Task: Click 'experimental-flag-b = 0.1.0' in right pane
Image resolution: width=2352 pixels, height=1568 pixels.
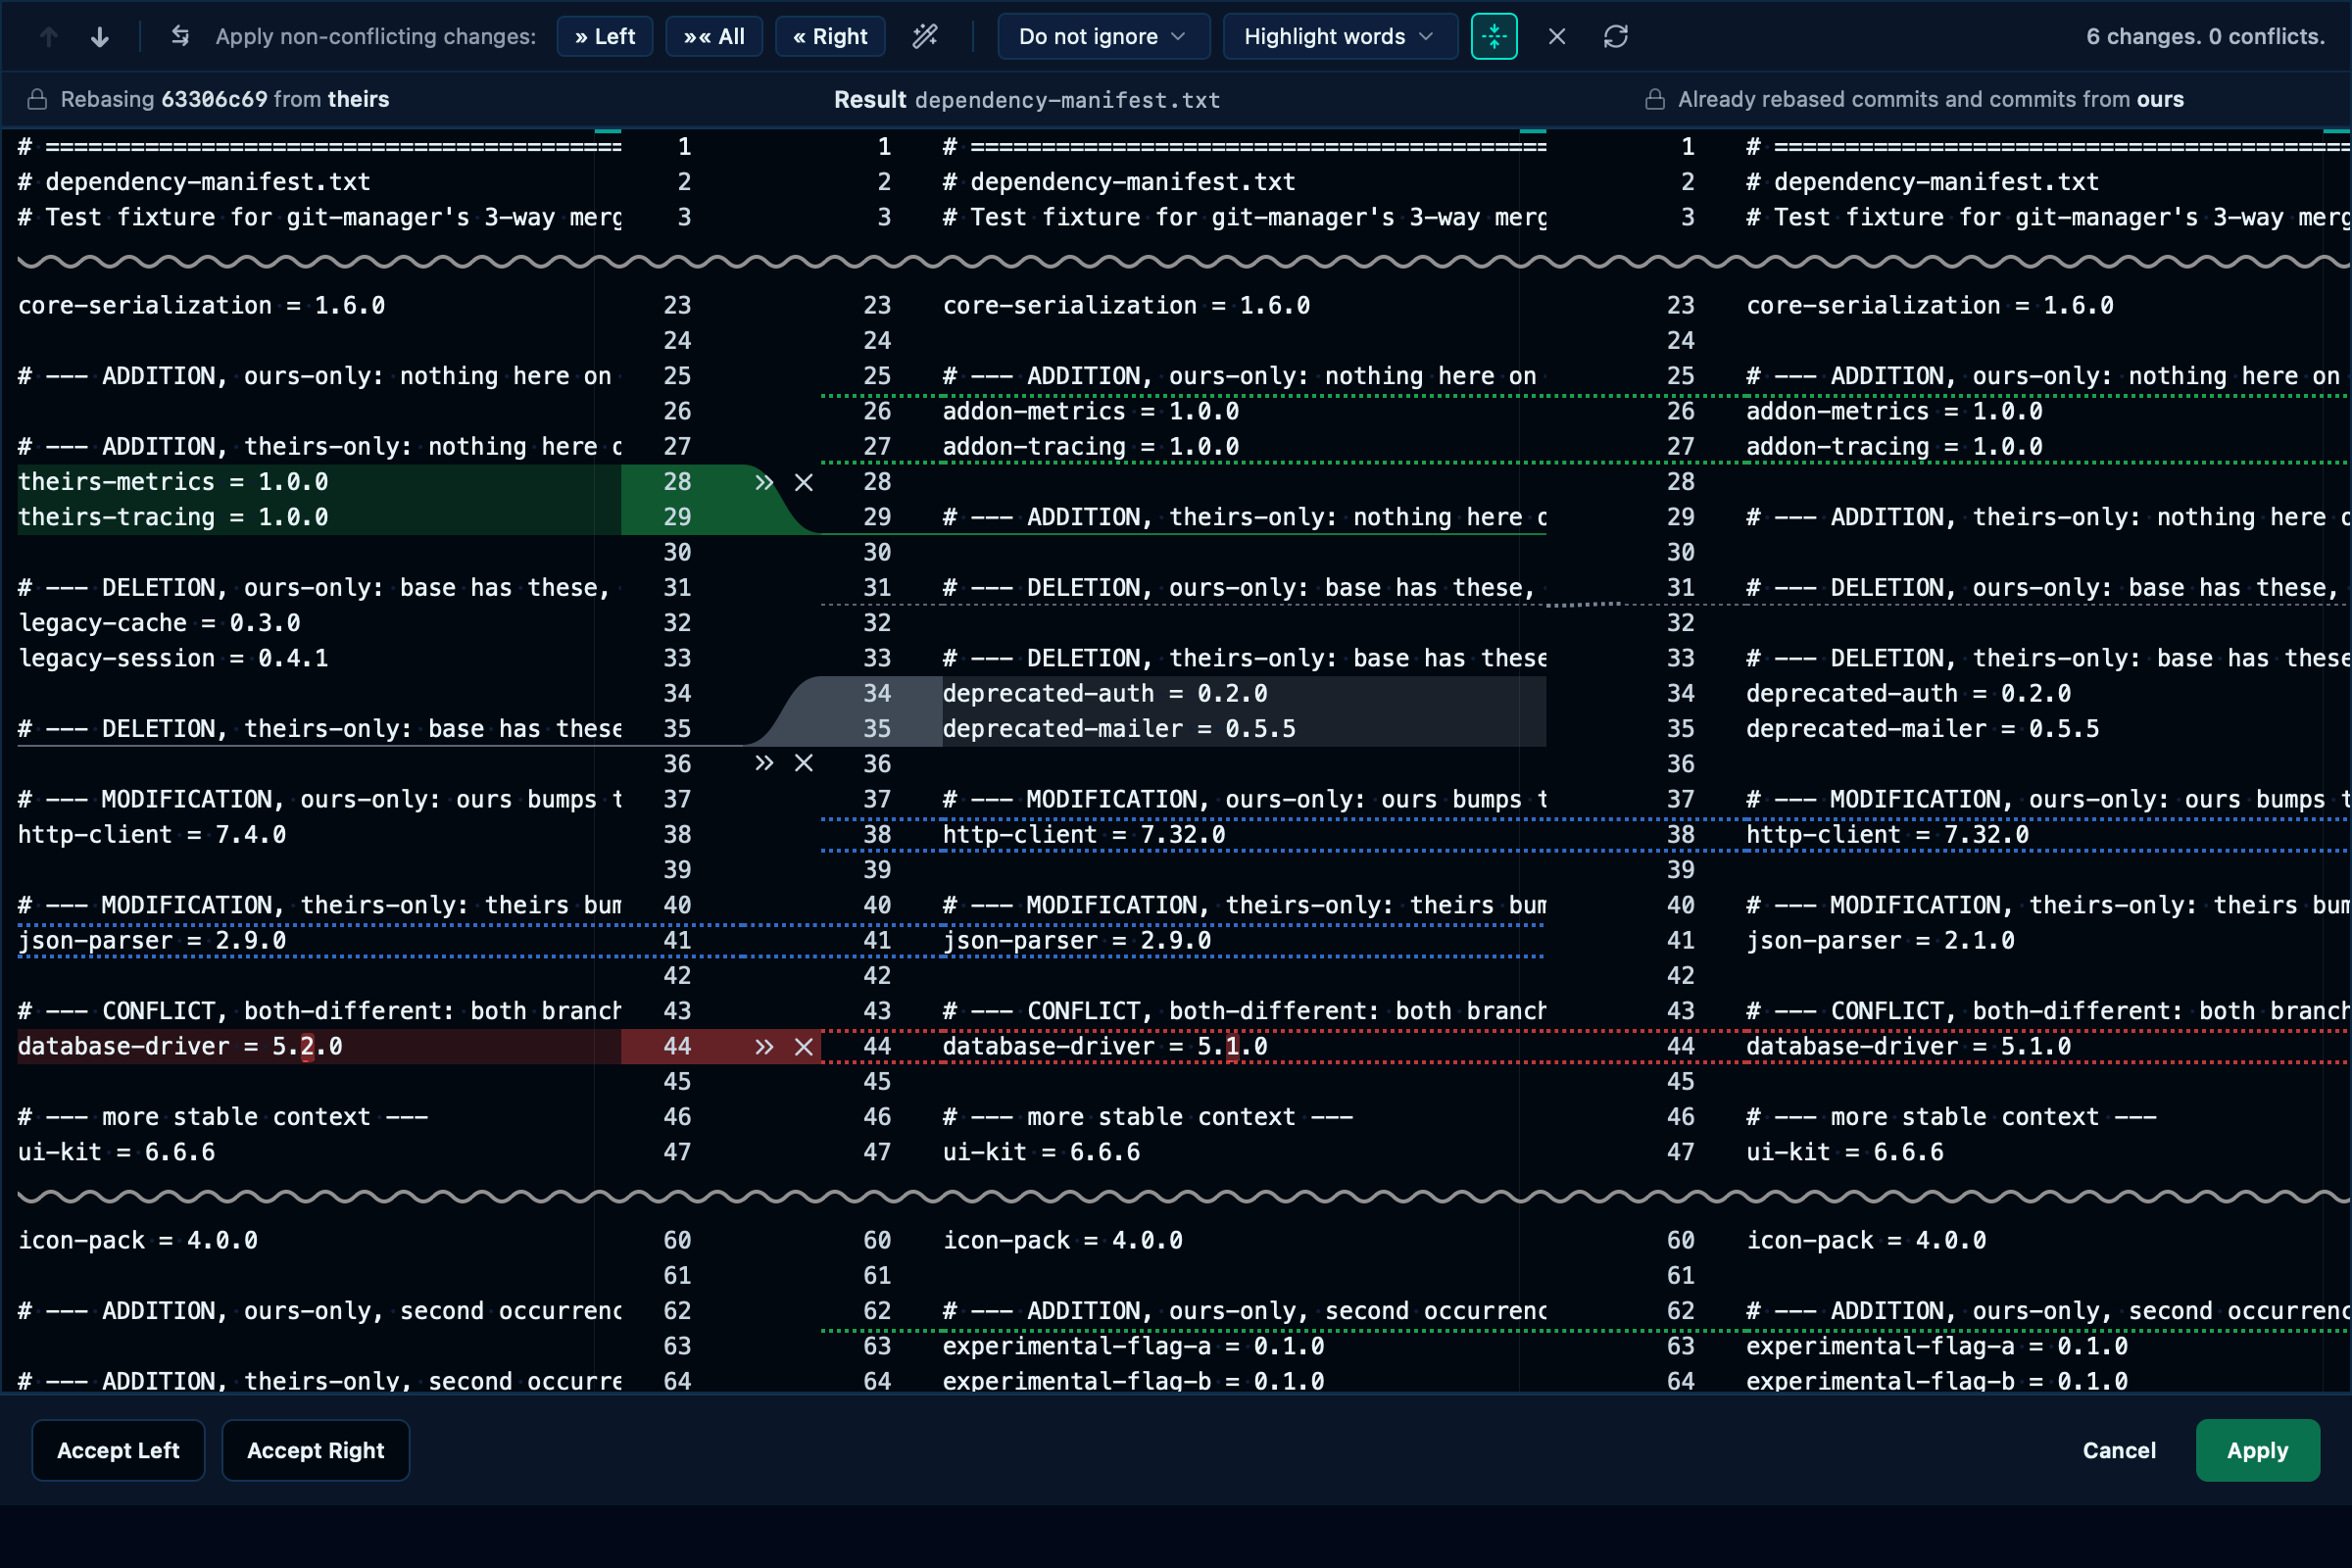Action: [1936, 1382]
